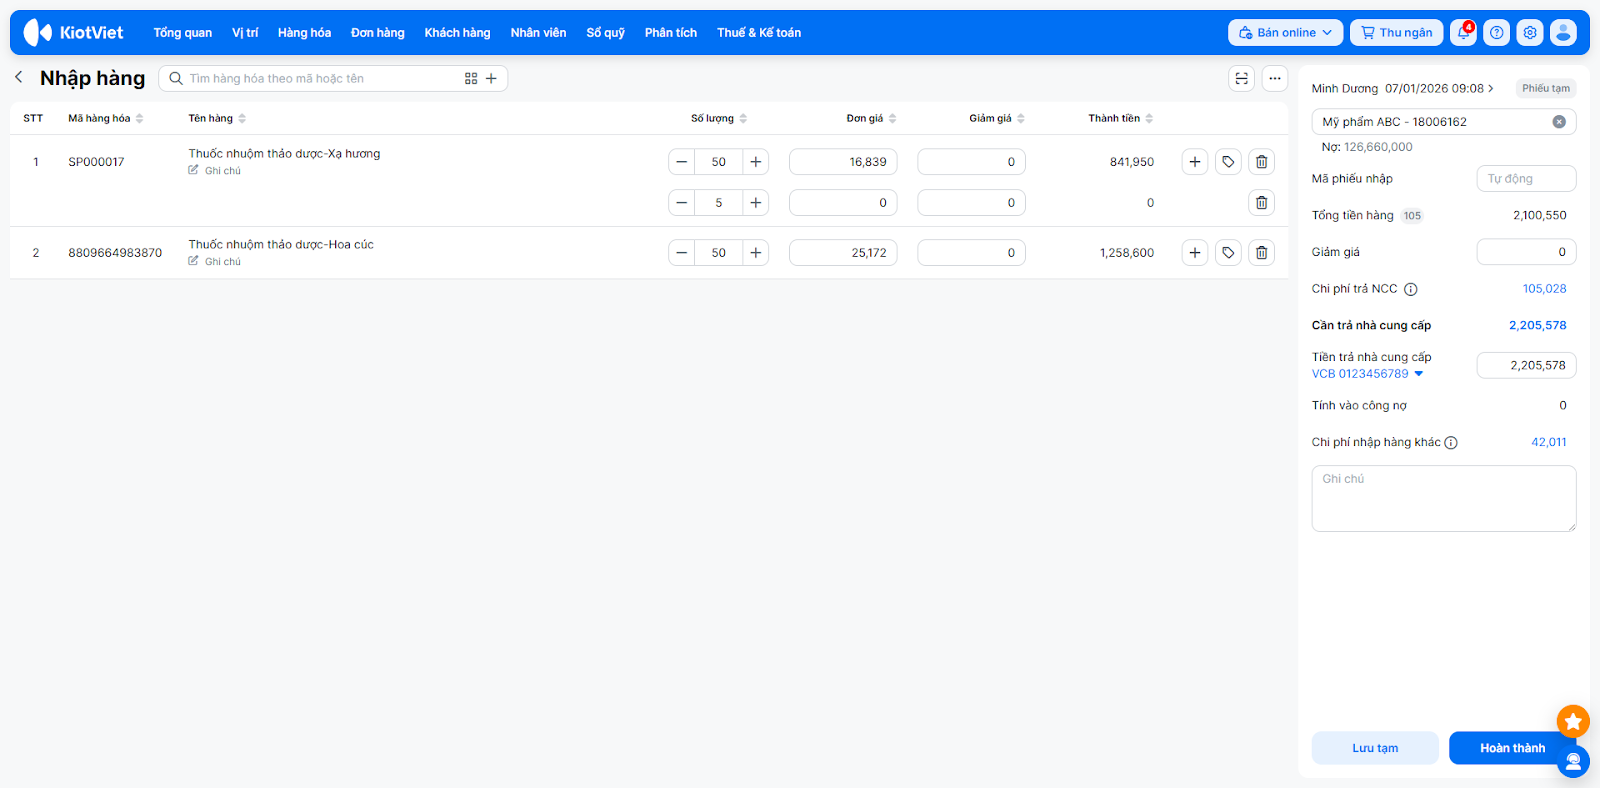This screenshot has height=788, width=1600.
Task: Click the Chi phí trả NCC amount 105,028
Action: click(x=1545, y=289)
